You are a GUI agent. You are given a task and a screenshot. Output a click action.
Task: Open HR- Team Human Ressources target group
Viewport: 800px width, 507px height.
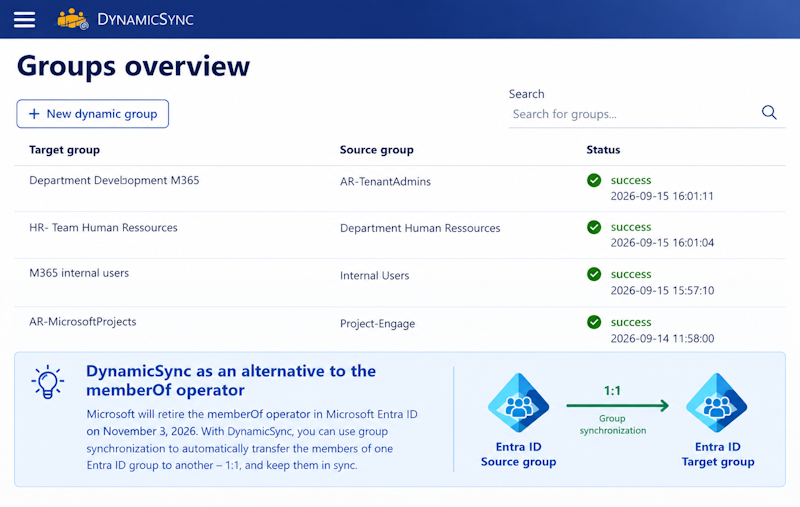tap(103, 227)
